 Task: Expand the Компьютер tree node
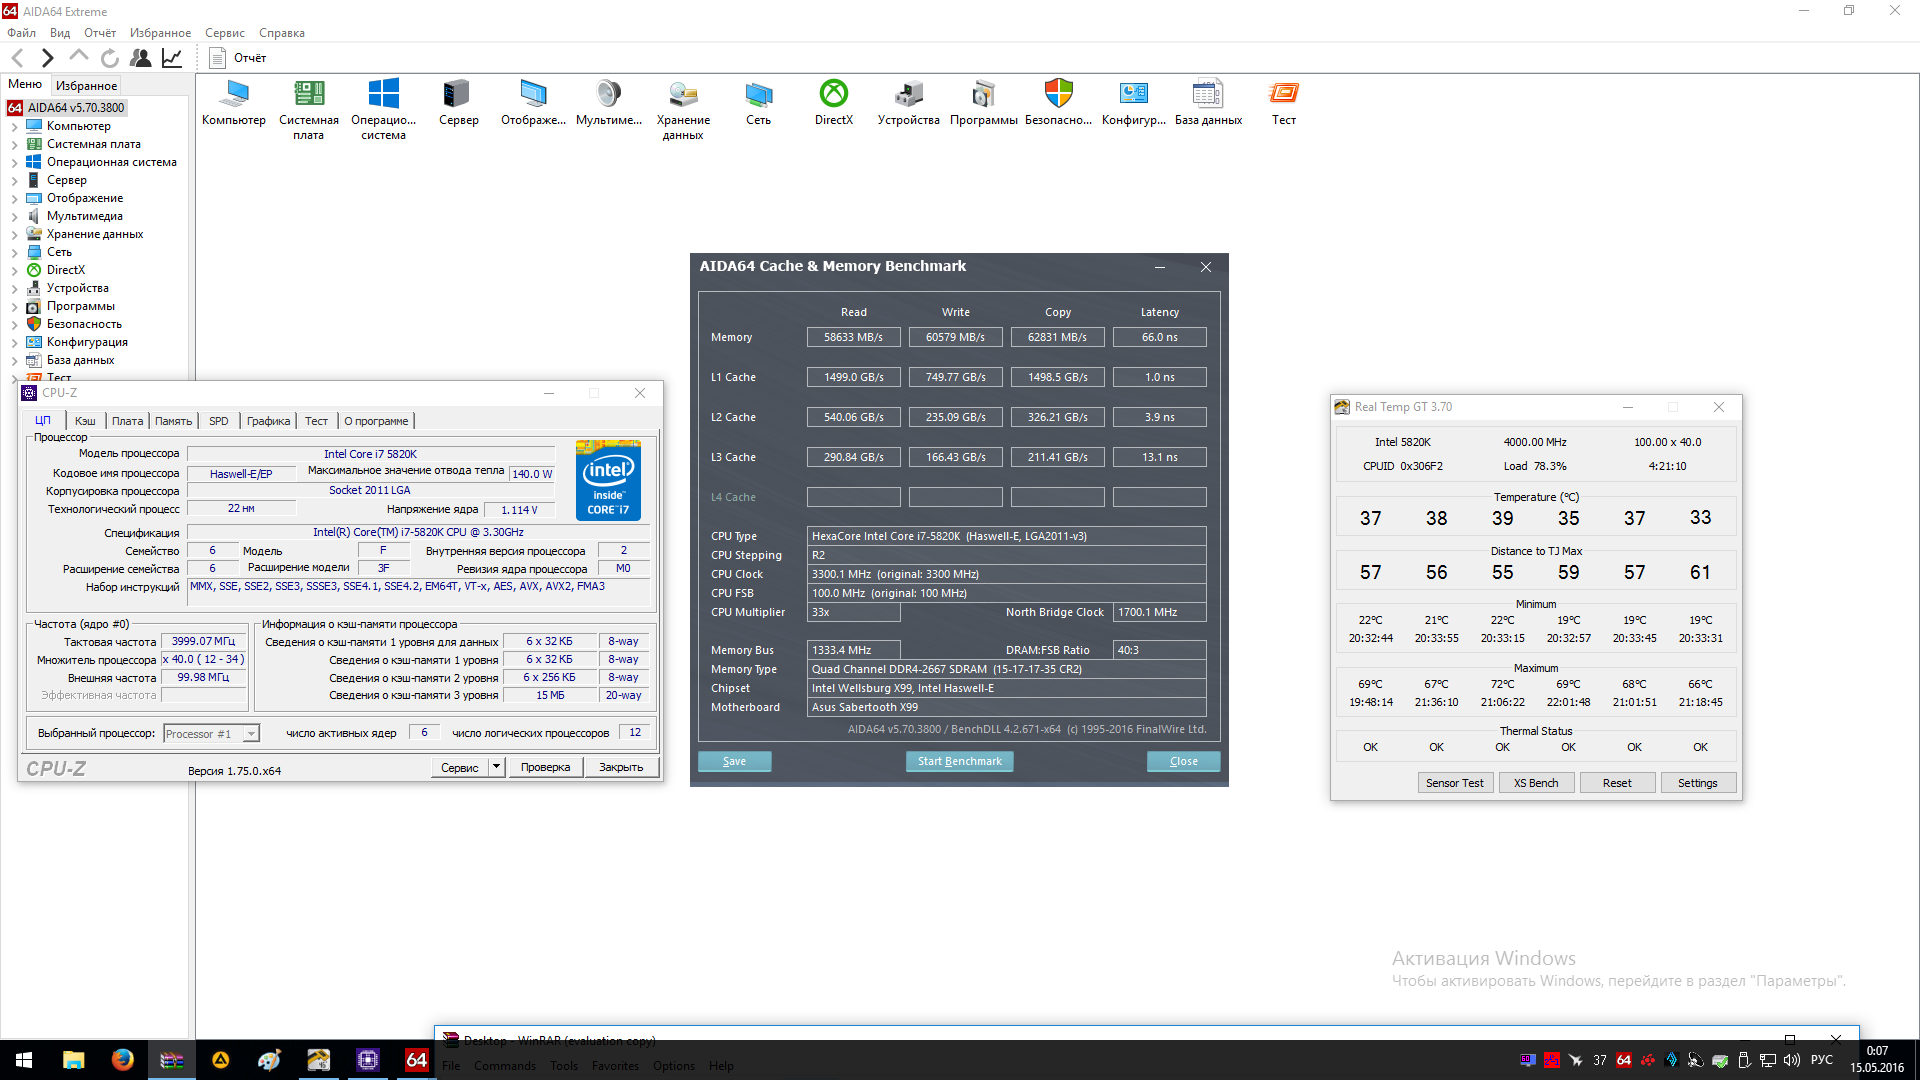[x=14, y=127]
